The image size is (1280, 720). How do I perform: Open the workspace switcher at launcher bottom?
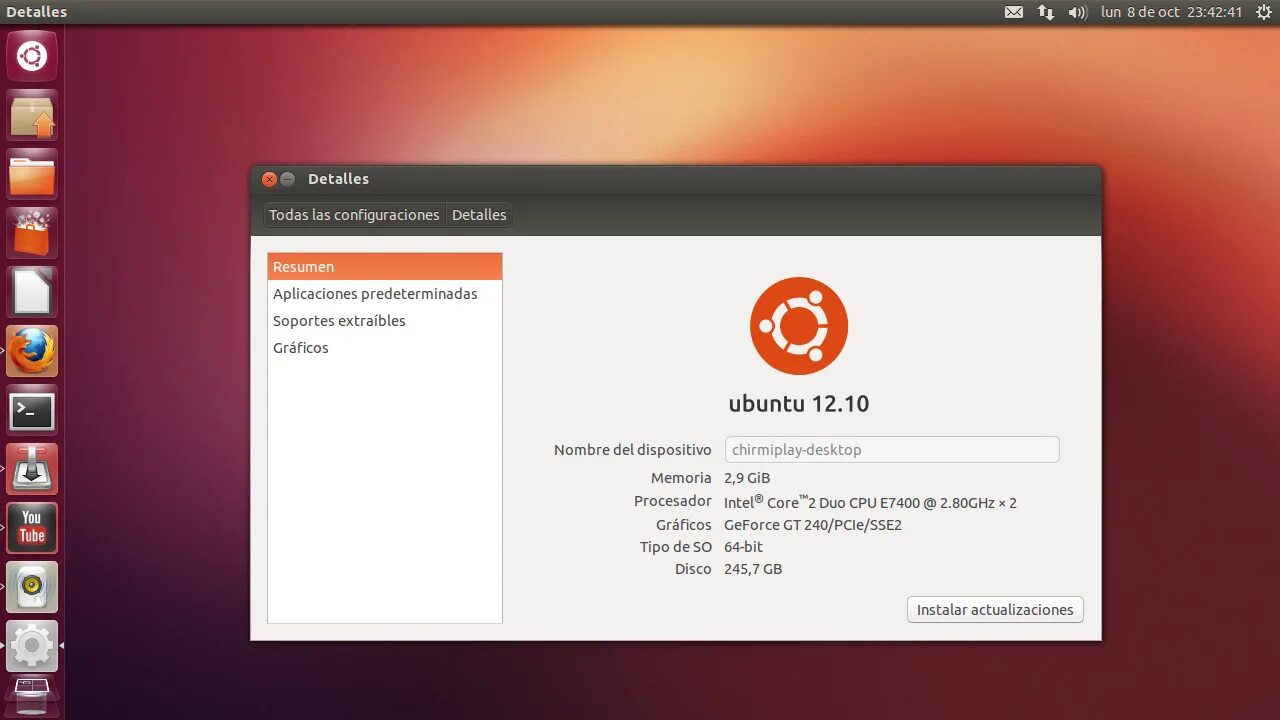coord(32,697)
